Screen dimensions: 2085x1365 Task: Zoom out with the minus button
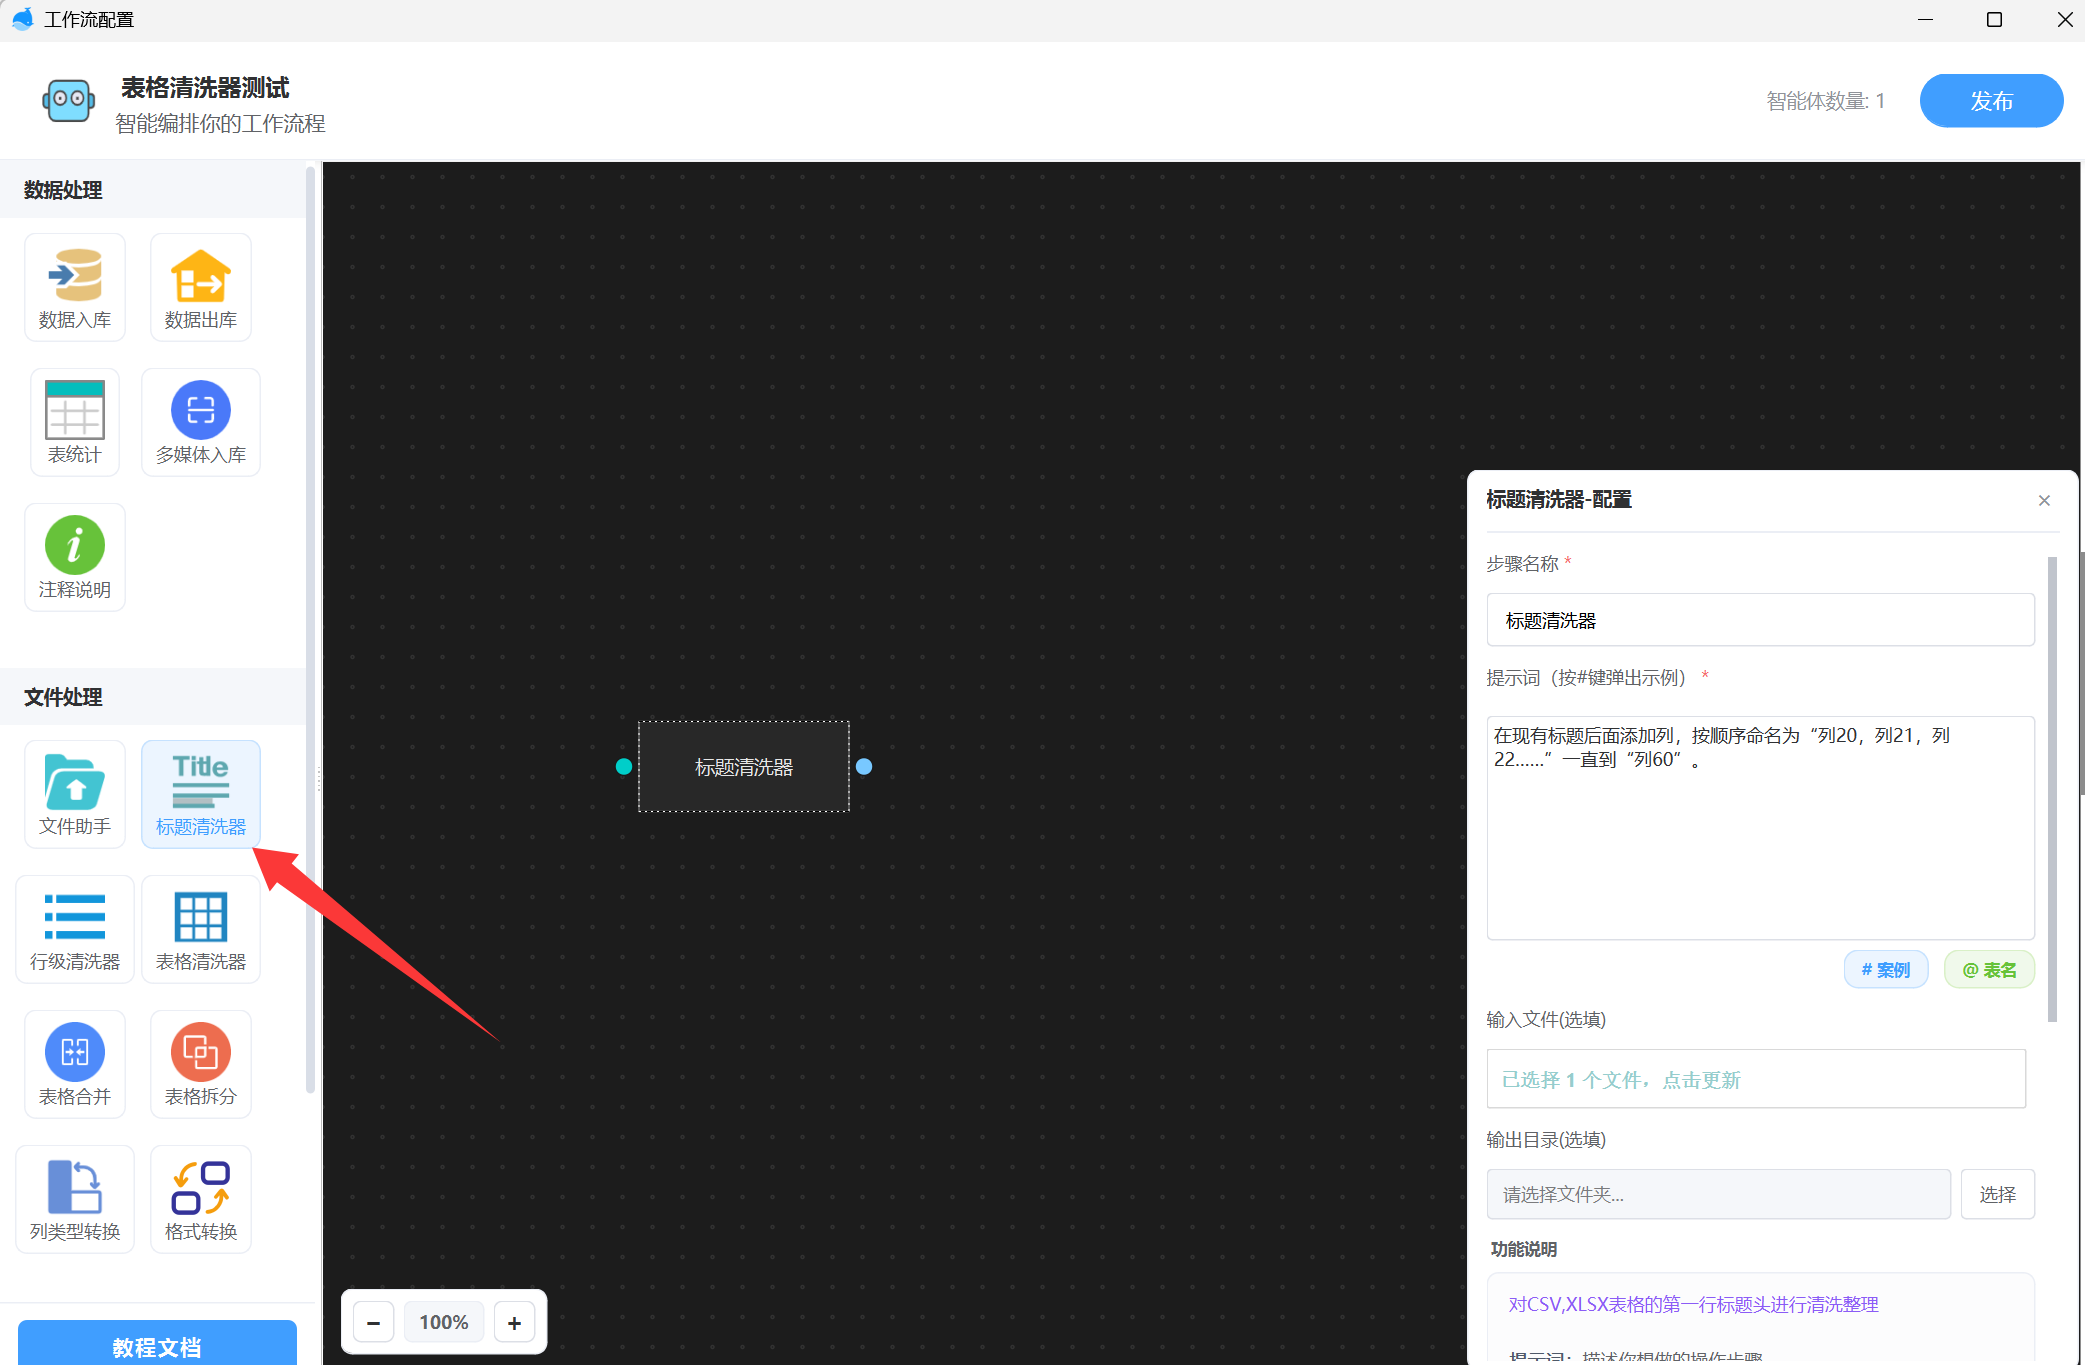click(x=373, y=1322)
